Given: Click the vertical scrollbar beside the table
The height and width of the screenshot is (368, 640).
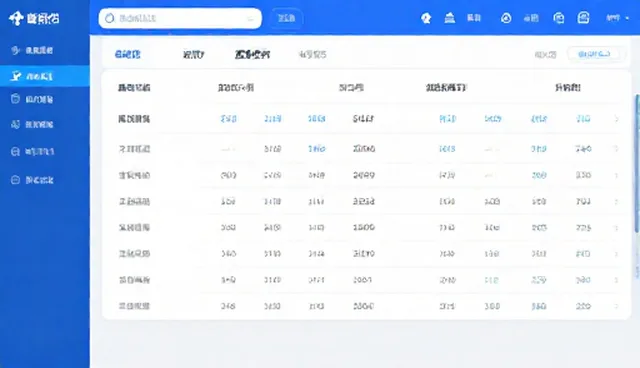Looking at the screenshot, I should 637,163.
